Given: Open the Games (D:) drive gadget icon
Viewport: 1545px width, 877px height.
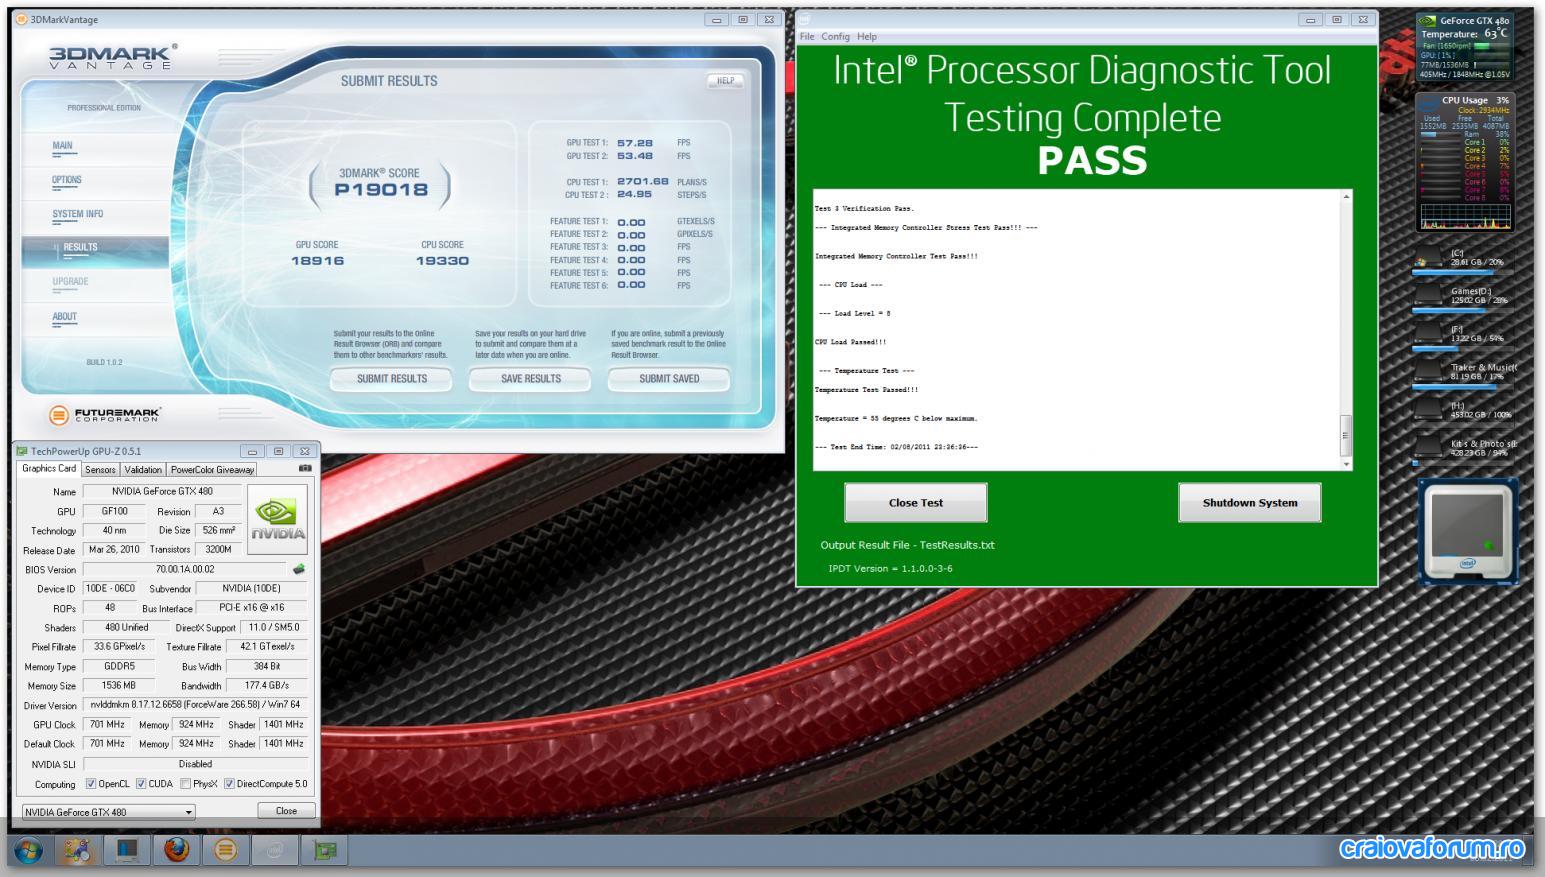Looking at the screenshot, I should [1427, 295].
